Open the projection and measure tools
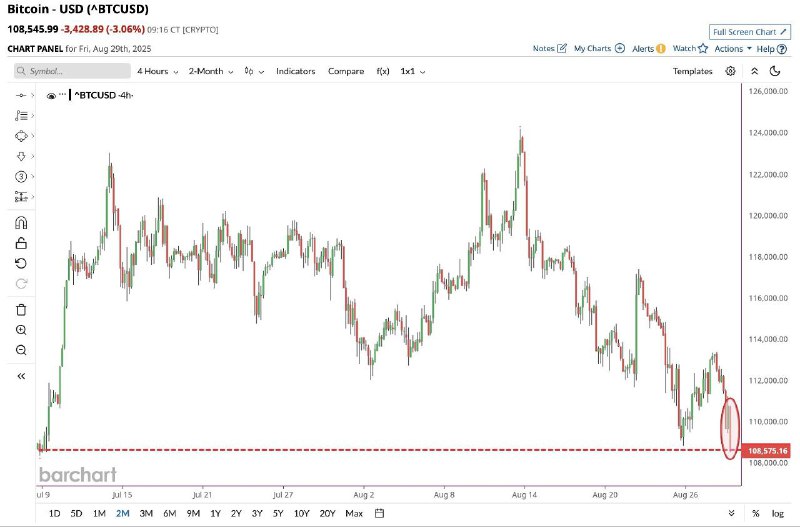 click(x=21, y=196)
